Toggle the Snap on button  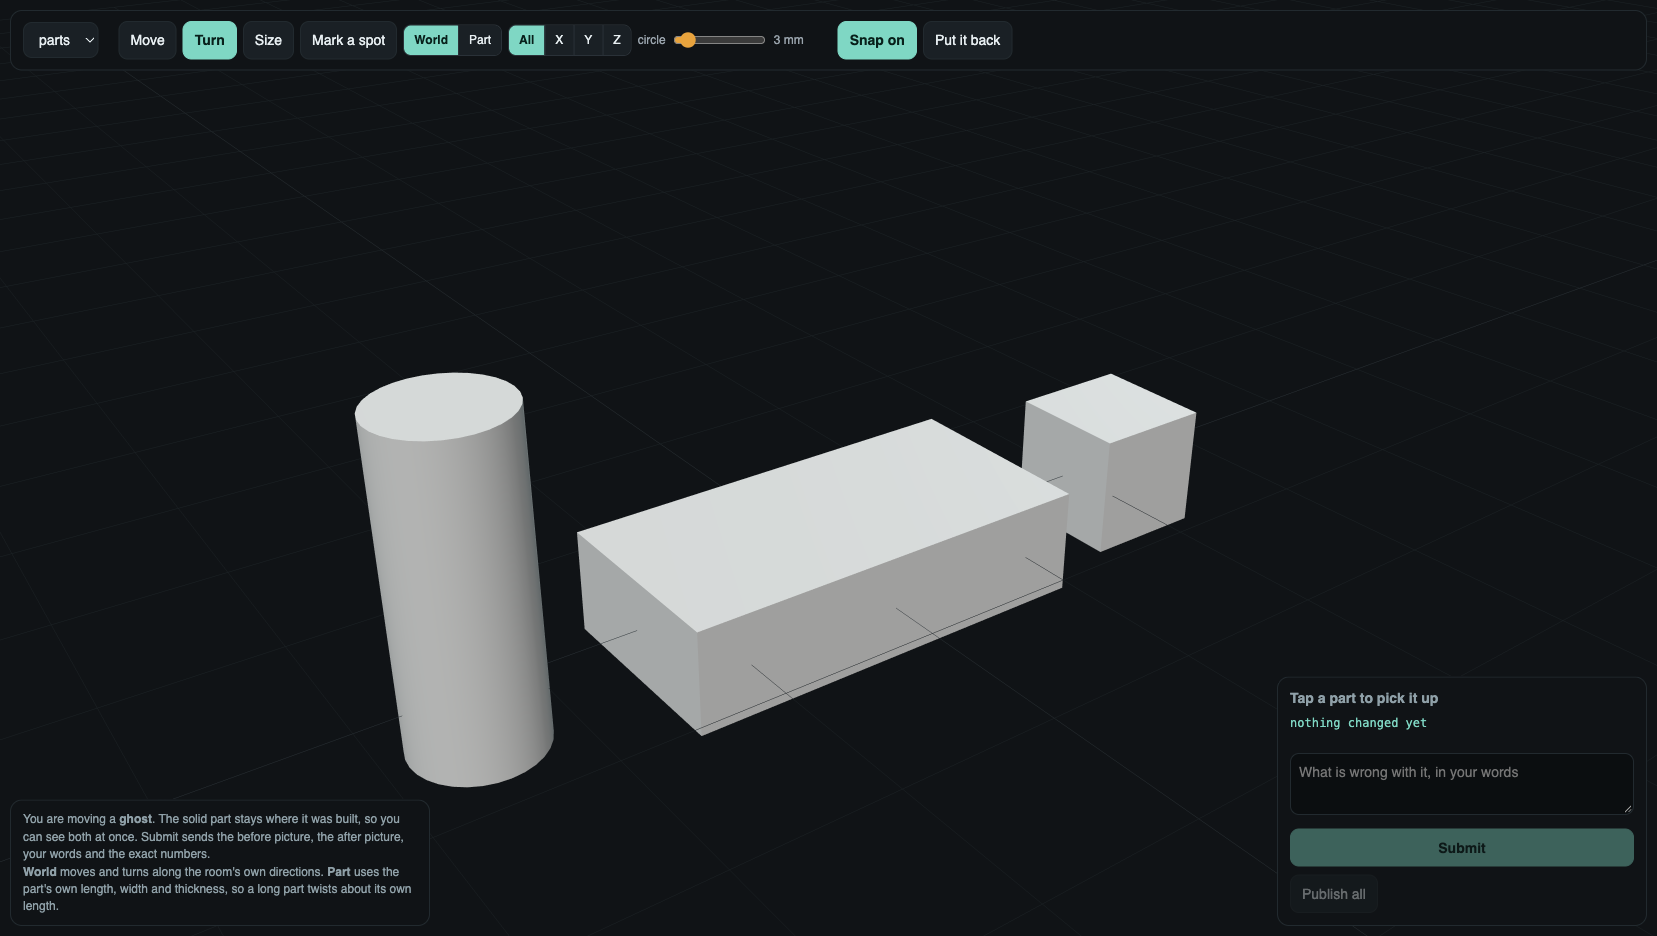[877, 40]
